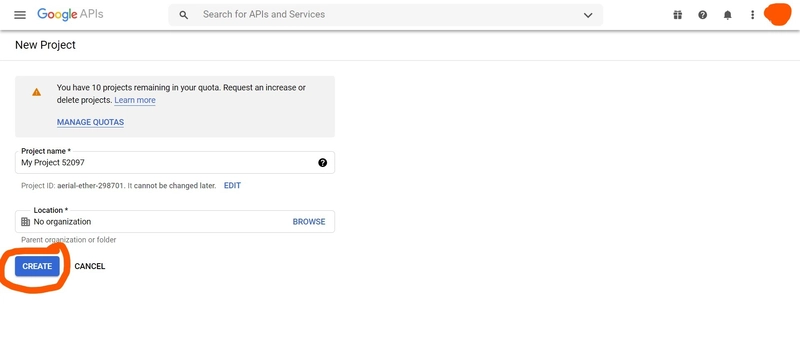Click the organization building icon
This screenshot has width=800, height=364.
pos(26,222)
